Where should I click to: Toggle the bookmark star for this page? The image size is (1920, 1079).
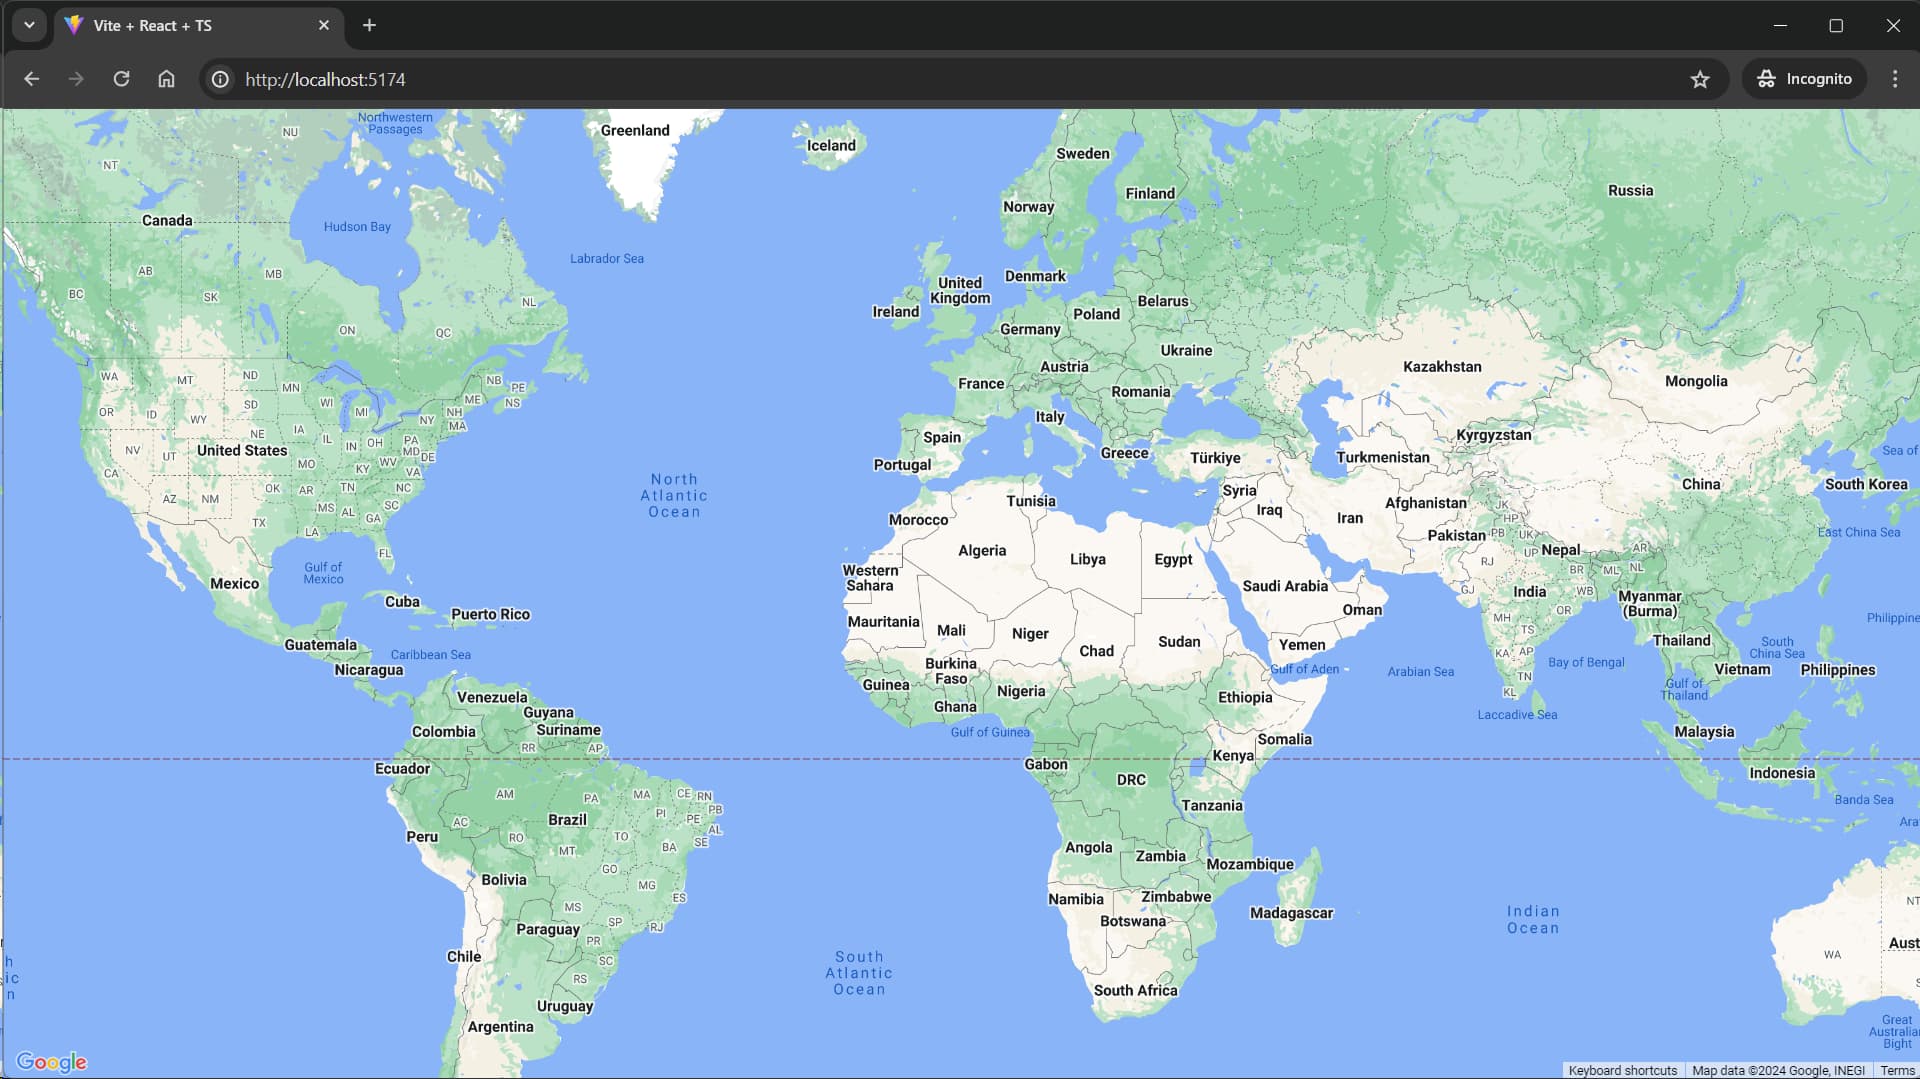click(1700, 79)
